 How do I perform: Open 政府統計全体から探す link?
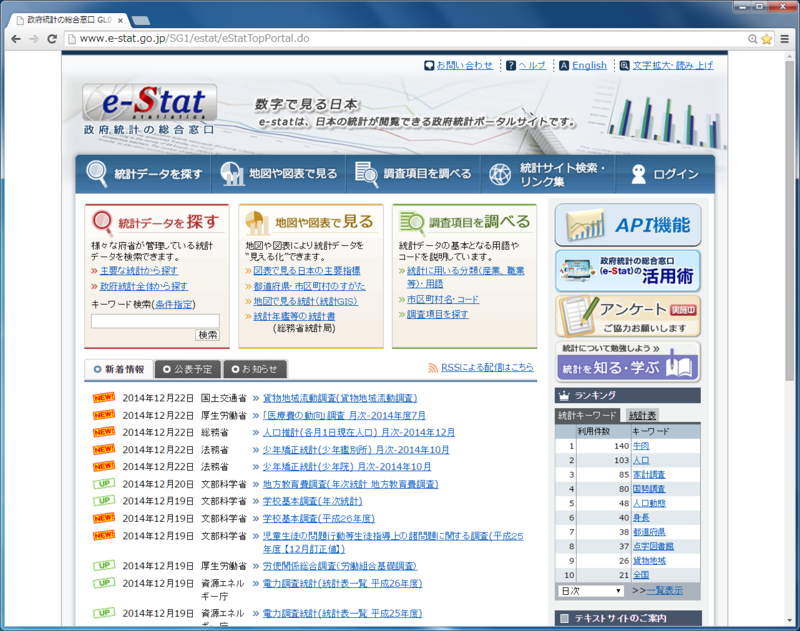tap(143, 286)
